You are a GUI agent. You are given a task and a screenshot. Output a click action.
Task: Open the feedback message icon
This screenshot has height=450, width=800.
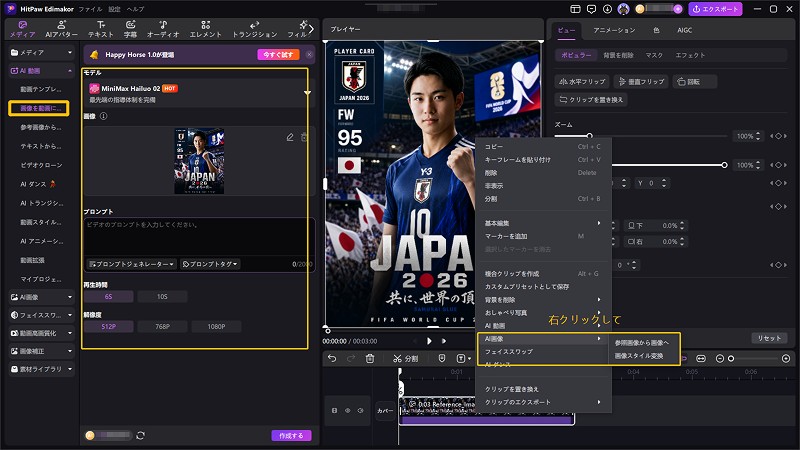[x=591, y=9]
